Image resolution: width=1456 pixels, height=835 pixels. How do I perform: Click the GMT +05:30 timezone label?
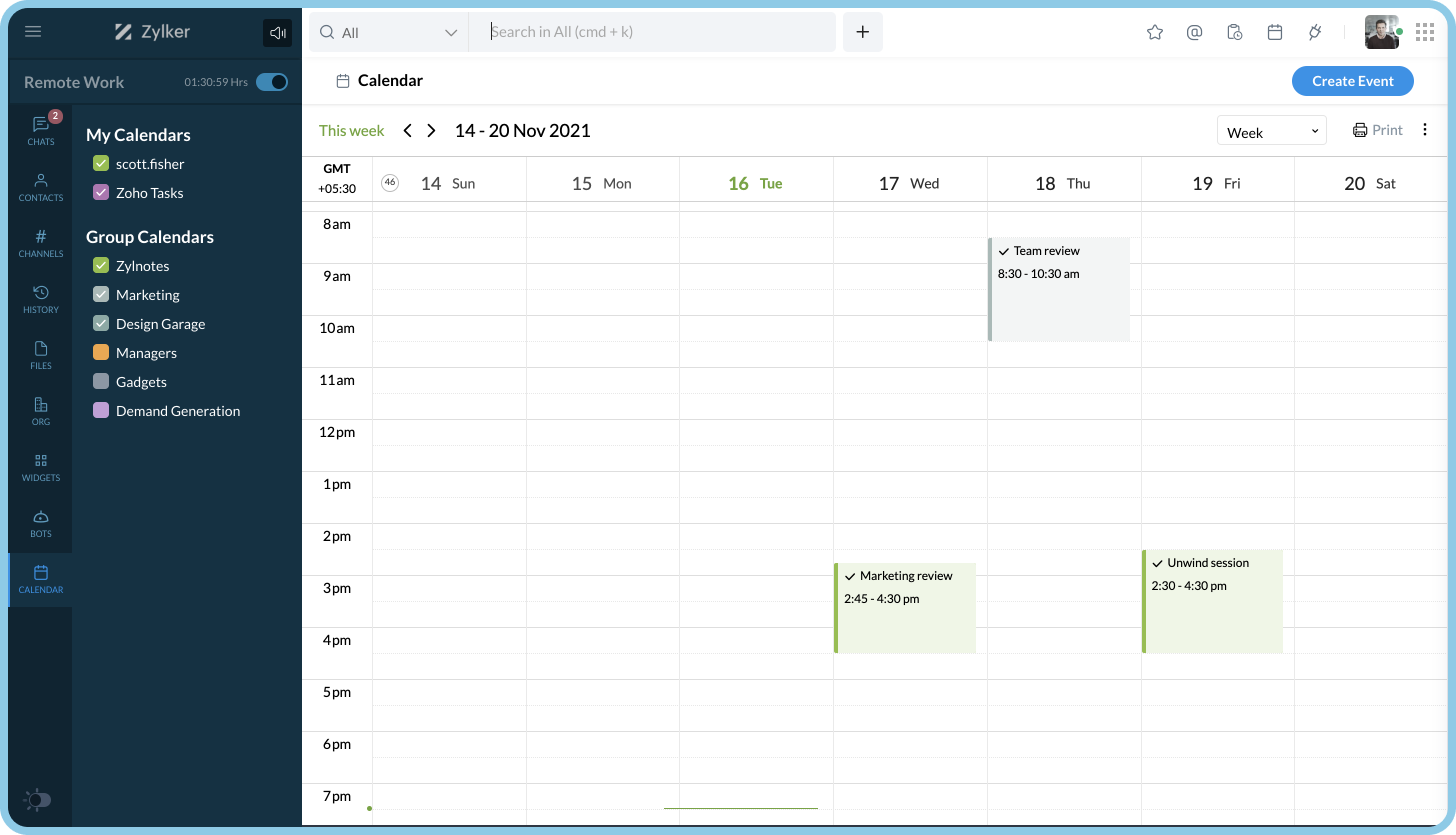[x=337, y=178]
